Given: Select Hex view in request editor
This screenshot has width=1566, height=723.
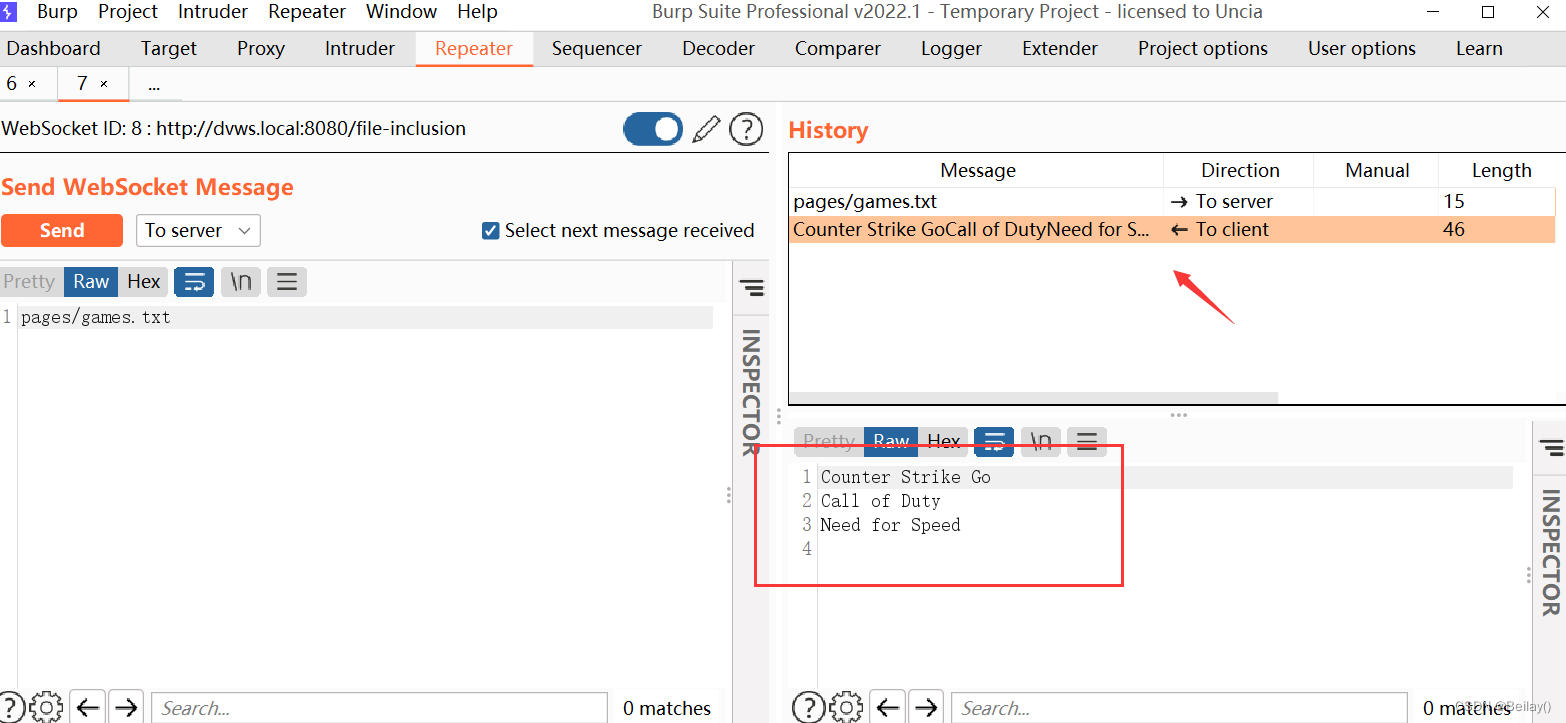Looking at the screenshot, I should pyautogui.click(x=143, y=282).
